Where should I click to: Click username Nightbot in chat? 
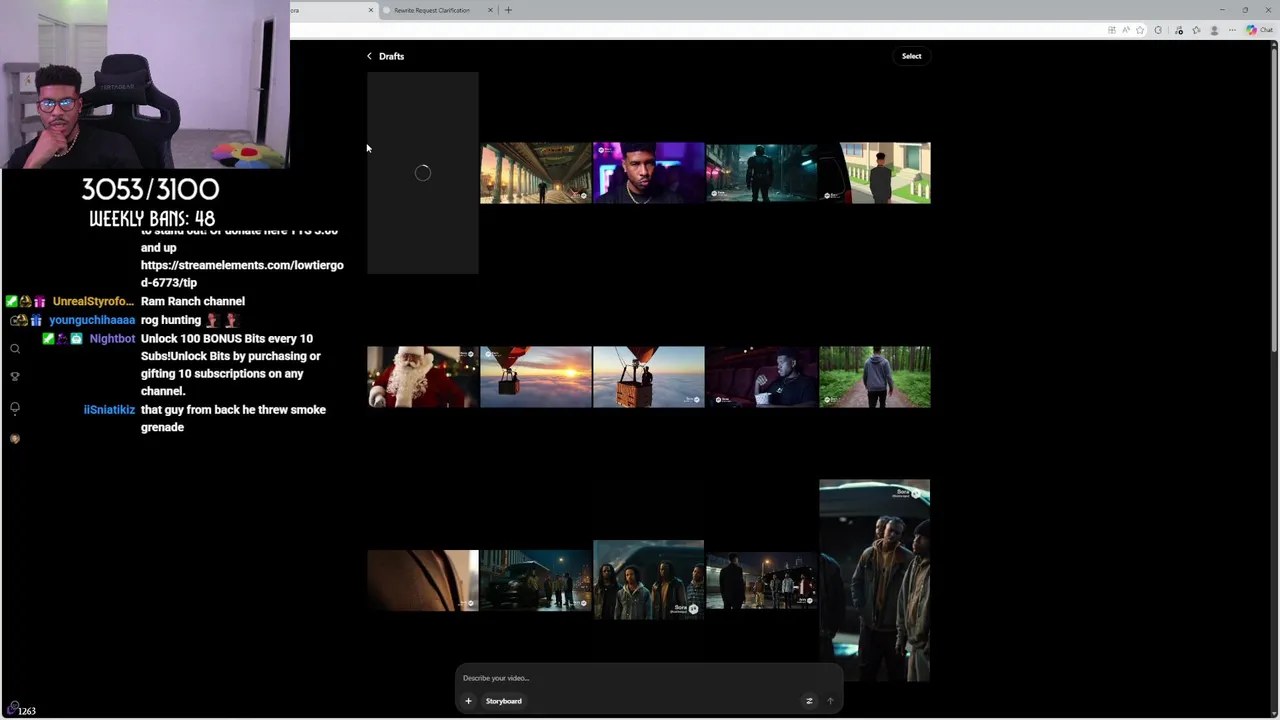(x=112, y=339)
